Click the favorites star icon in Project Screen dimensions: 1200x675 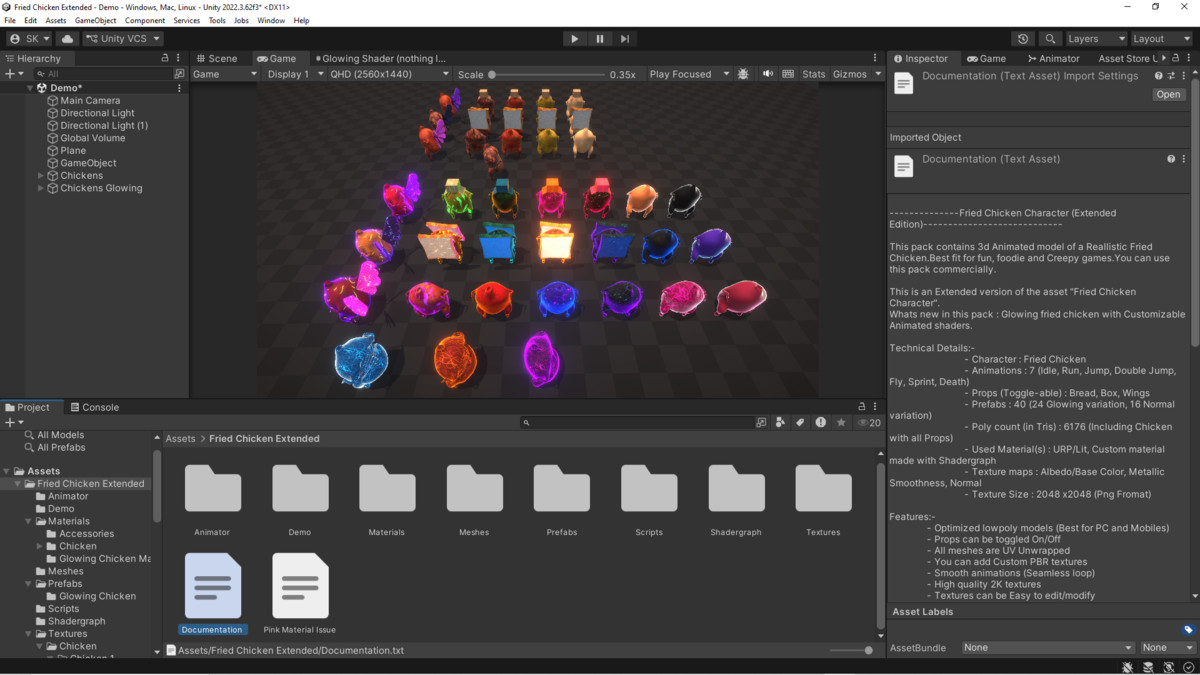(841, 423)
